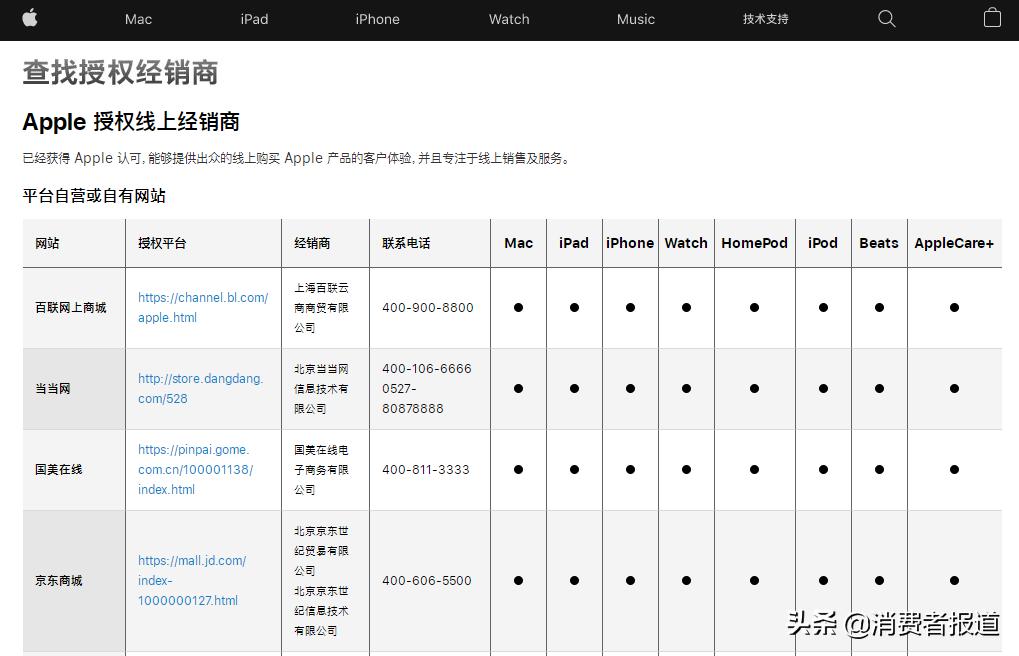Click the HomePod dot in the 当当网 row
Screen dimensions: 1019x656
[754, 388]
